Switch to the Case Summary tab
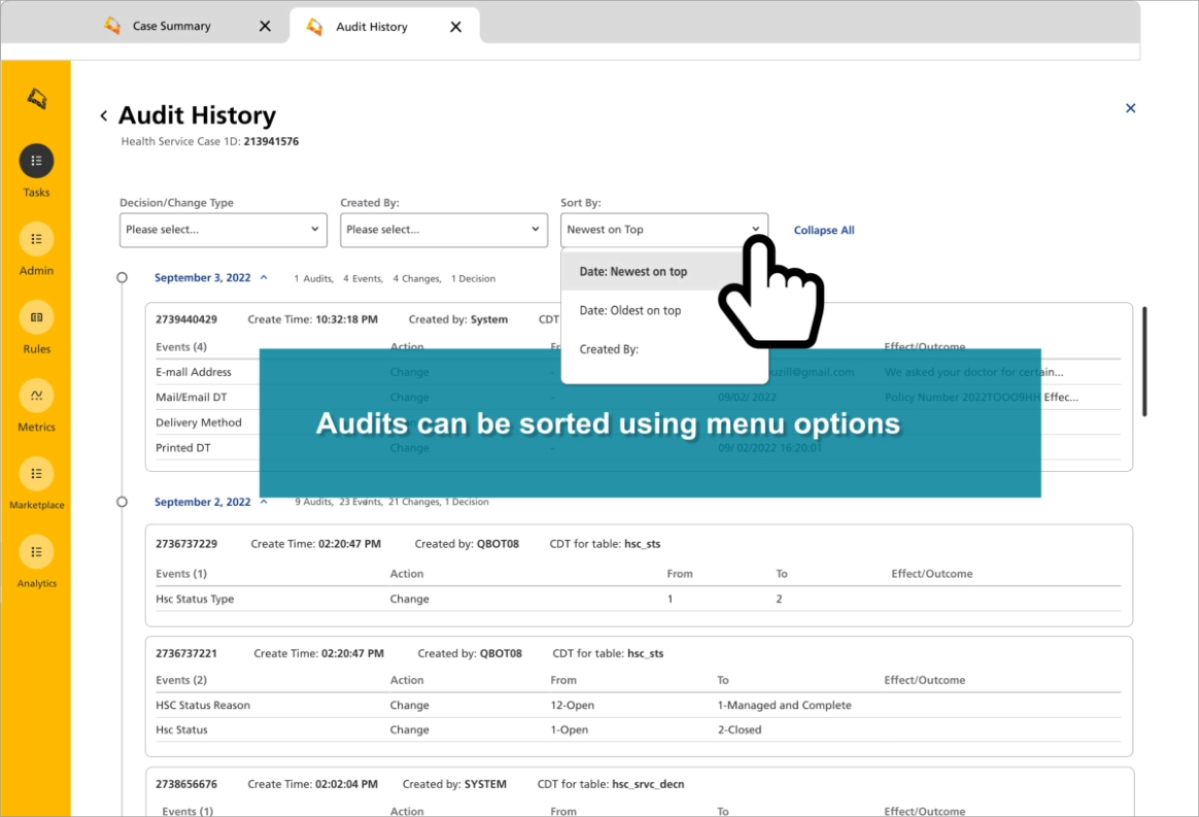This screenshot has width=1199, height=817. point(171,27)
